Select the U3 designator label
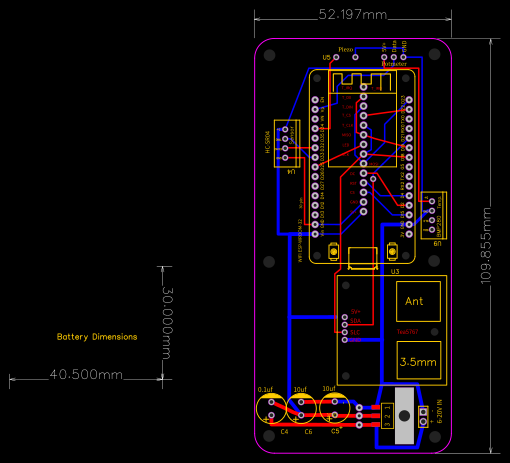This screenshot has width=510, height=463. pos(395,272)
